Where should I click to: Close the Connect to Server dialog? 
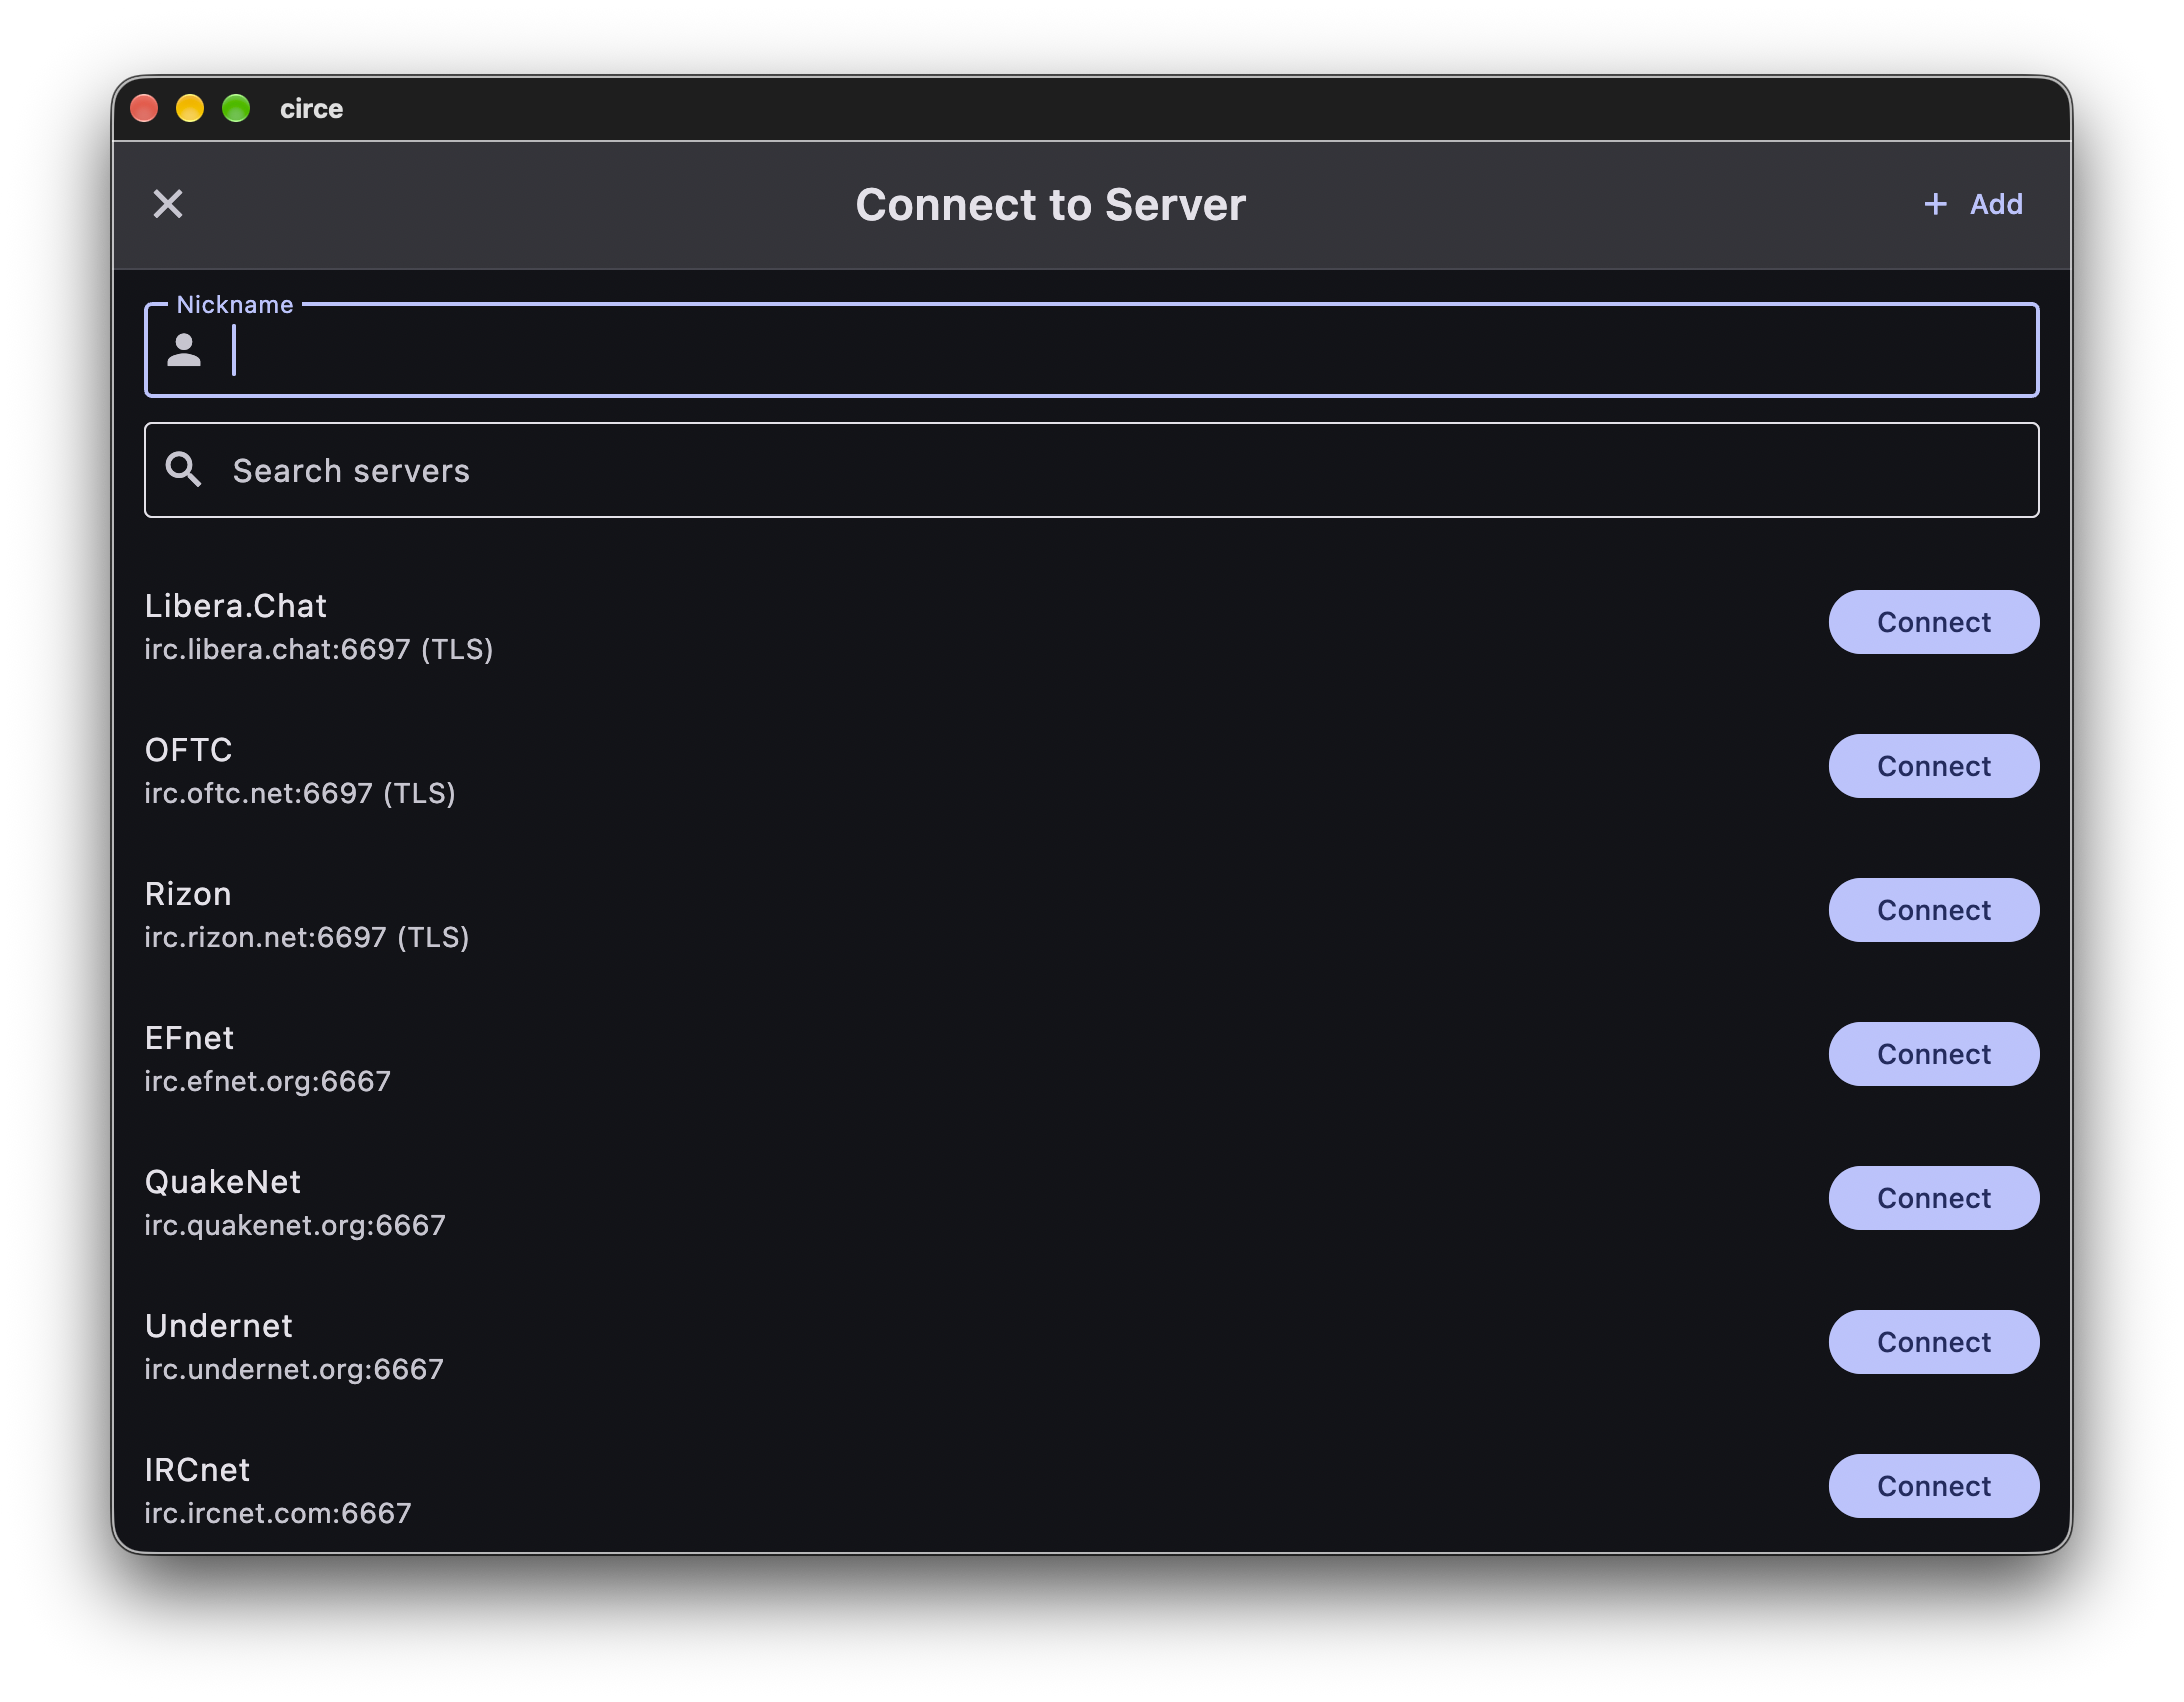coord(168,204)
